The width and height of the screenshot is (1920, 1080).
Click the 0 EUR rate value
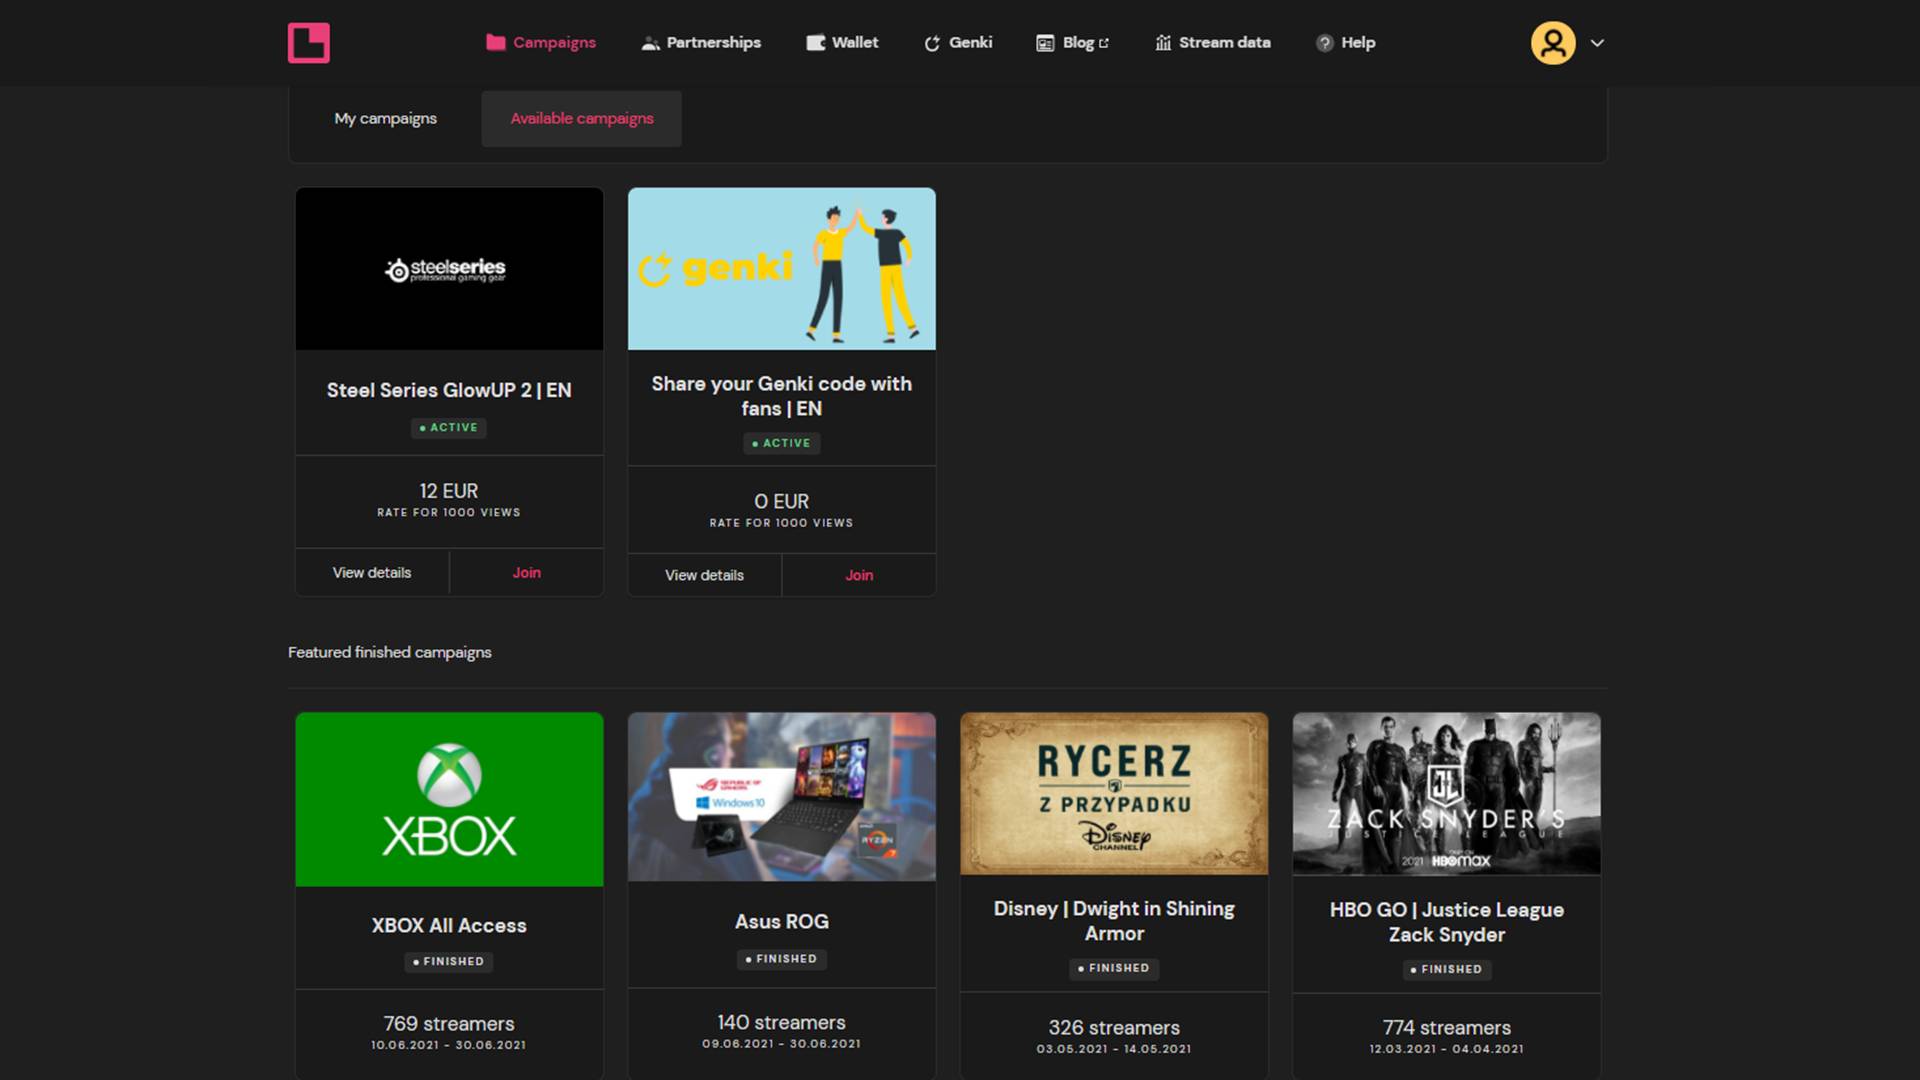(x=782, y=502)
